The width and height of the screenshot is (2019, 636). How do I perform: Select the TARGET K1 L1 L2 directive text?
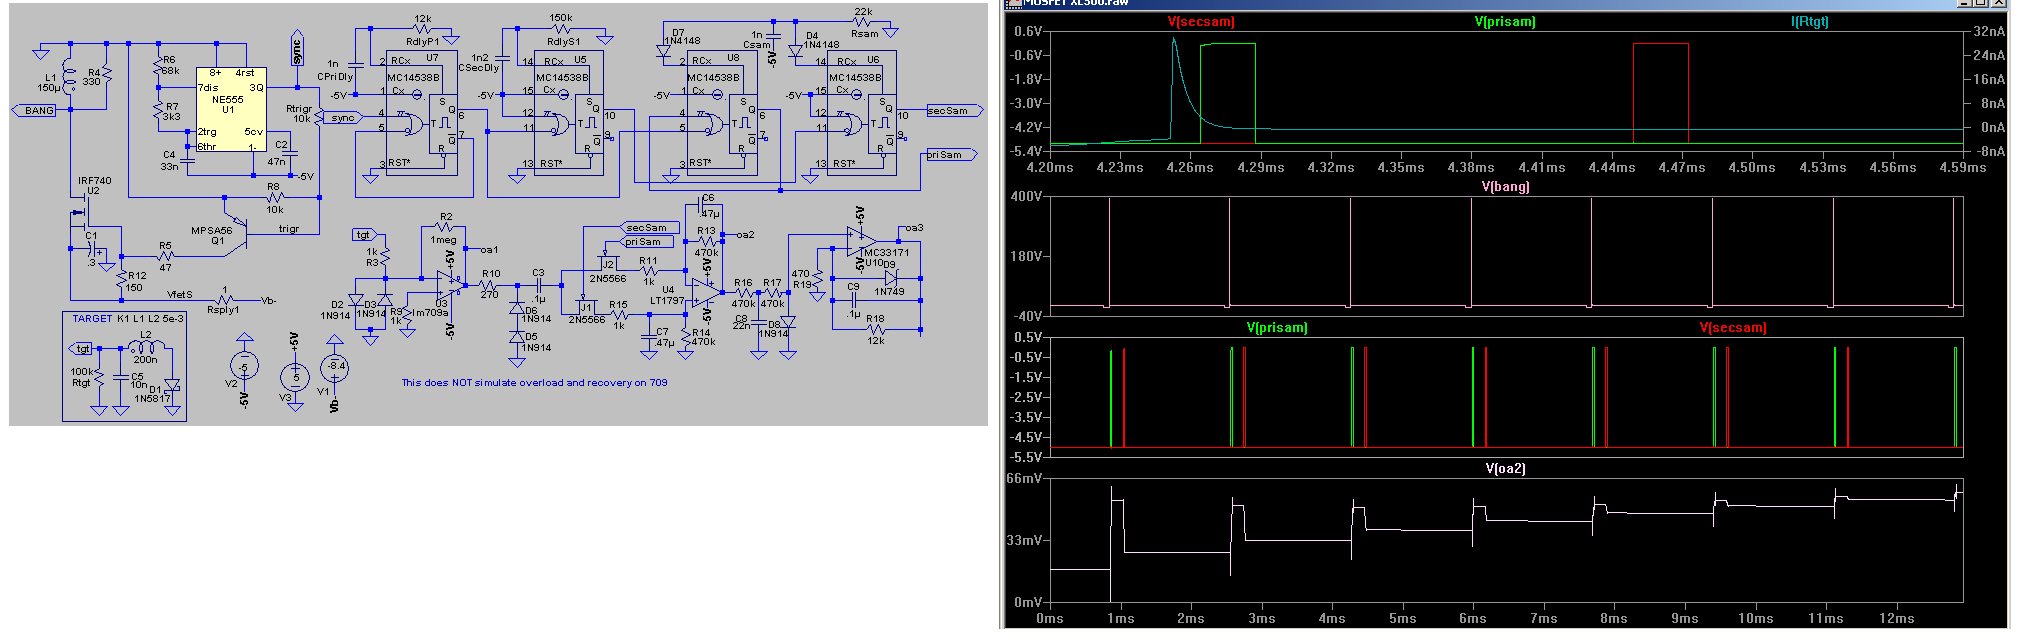click(x=128, y=319)
